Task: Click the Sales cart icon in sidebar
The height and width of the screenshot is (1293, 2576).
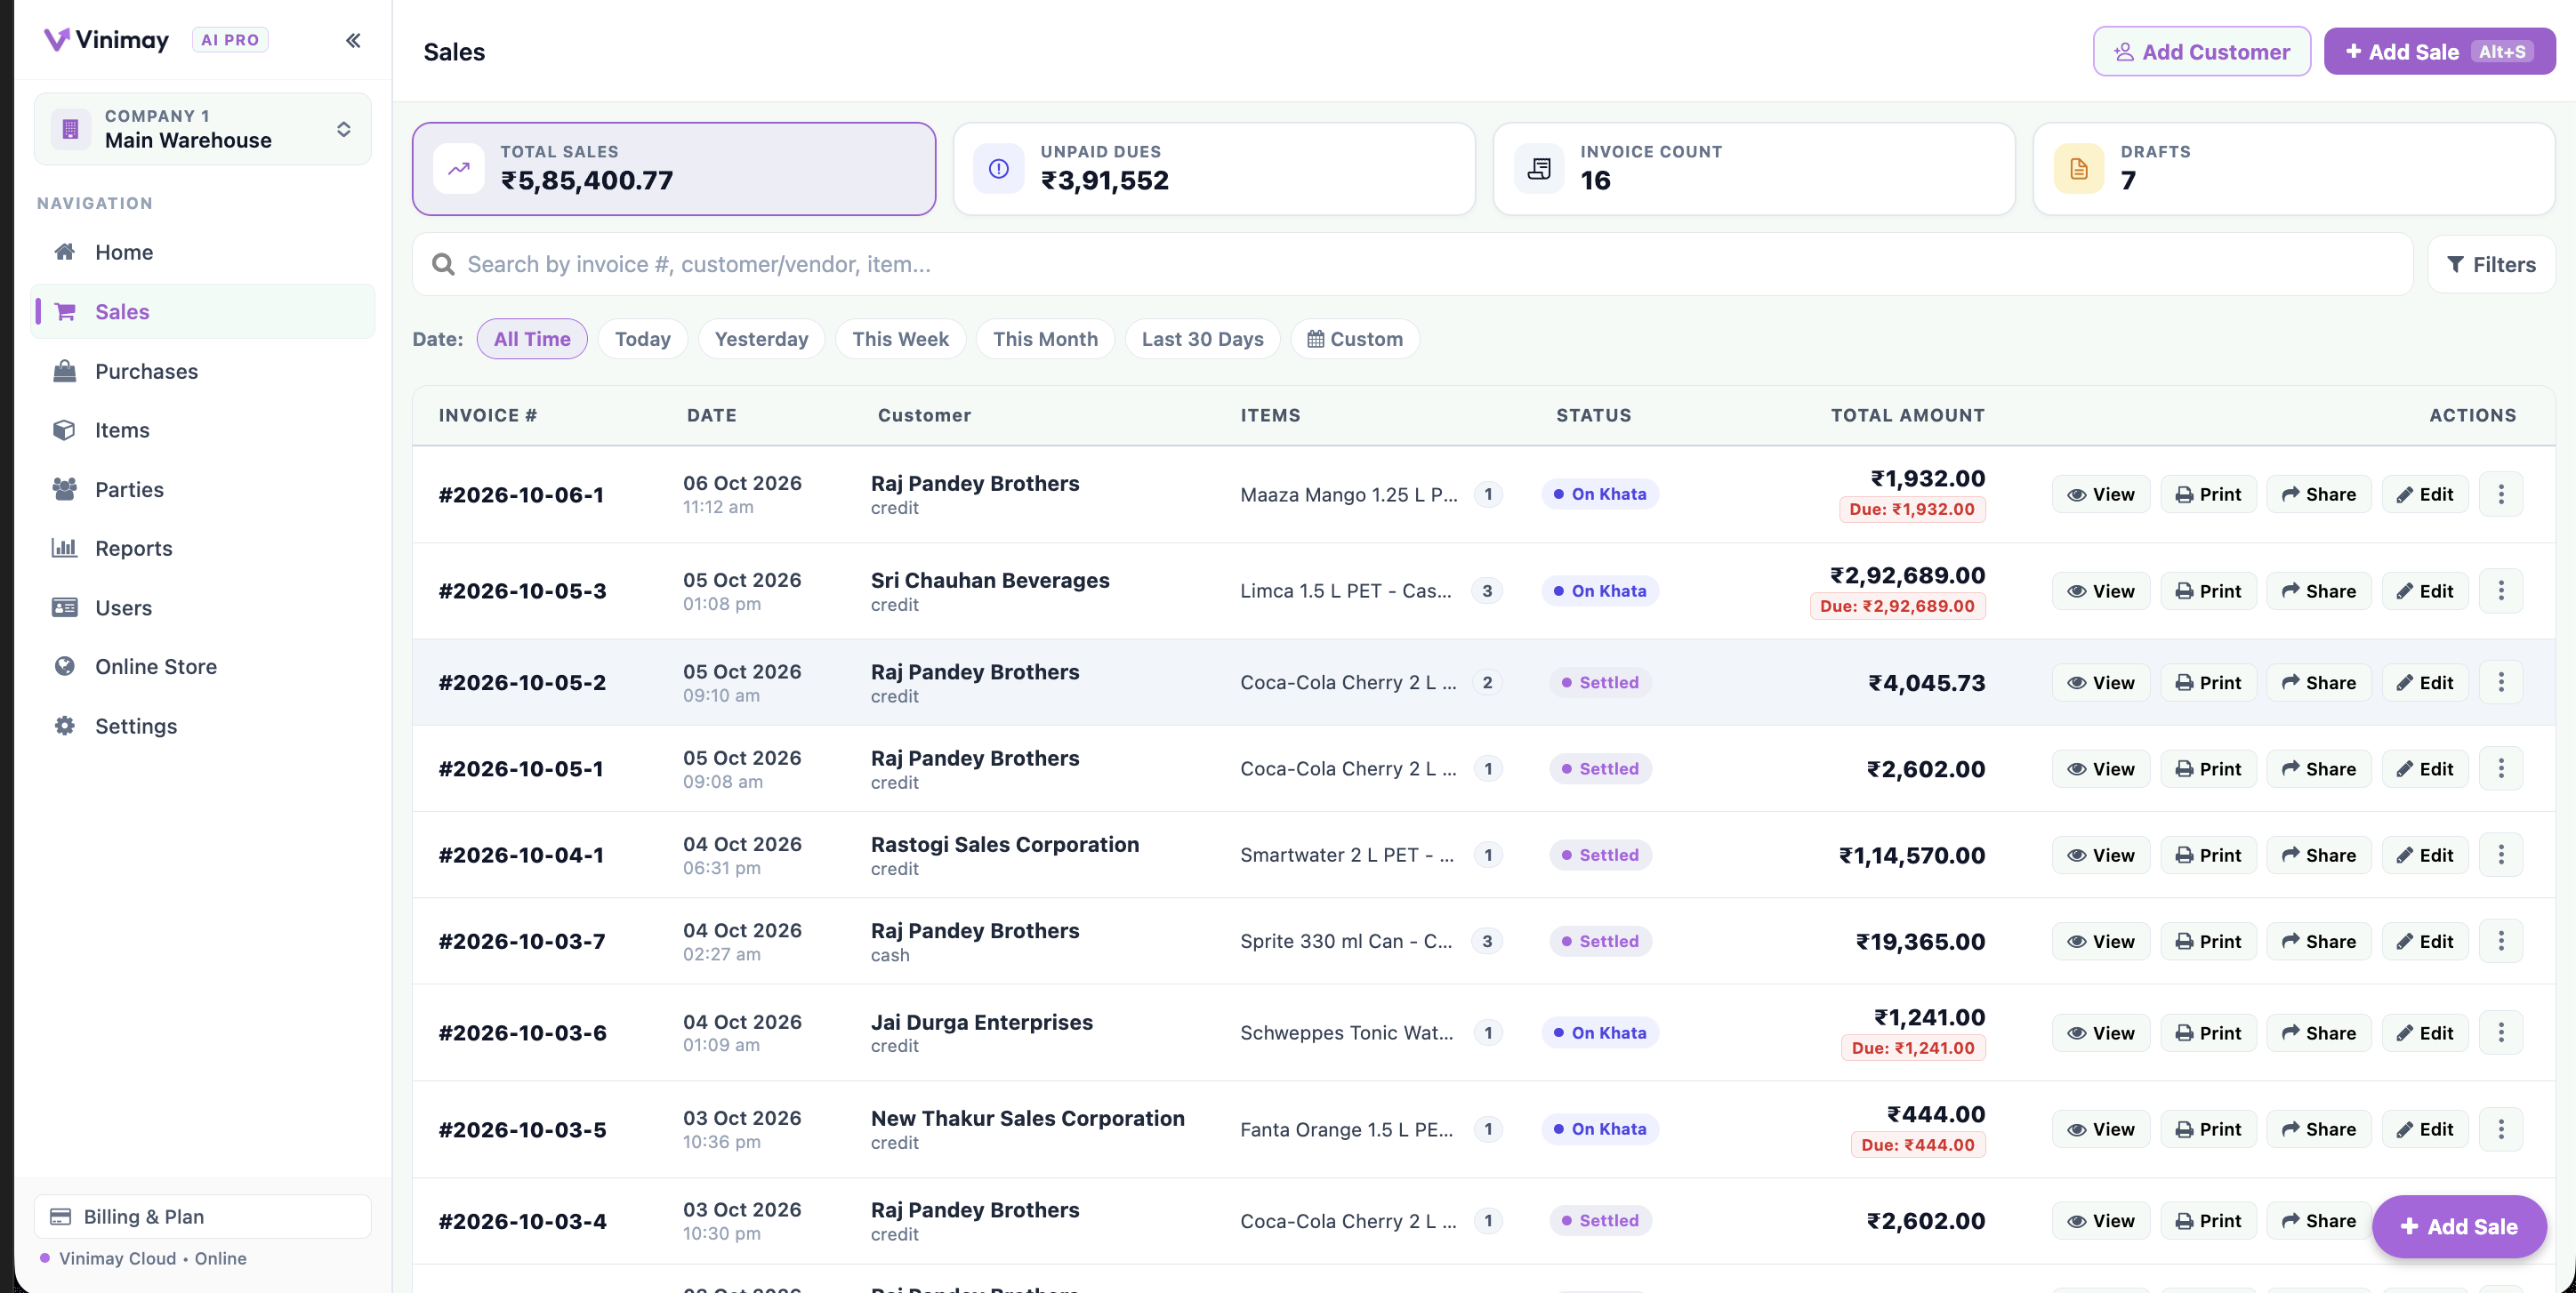Action: point(65,312)
